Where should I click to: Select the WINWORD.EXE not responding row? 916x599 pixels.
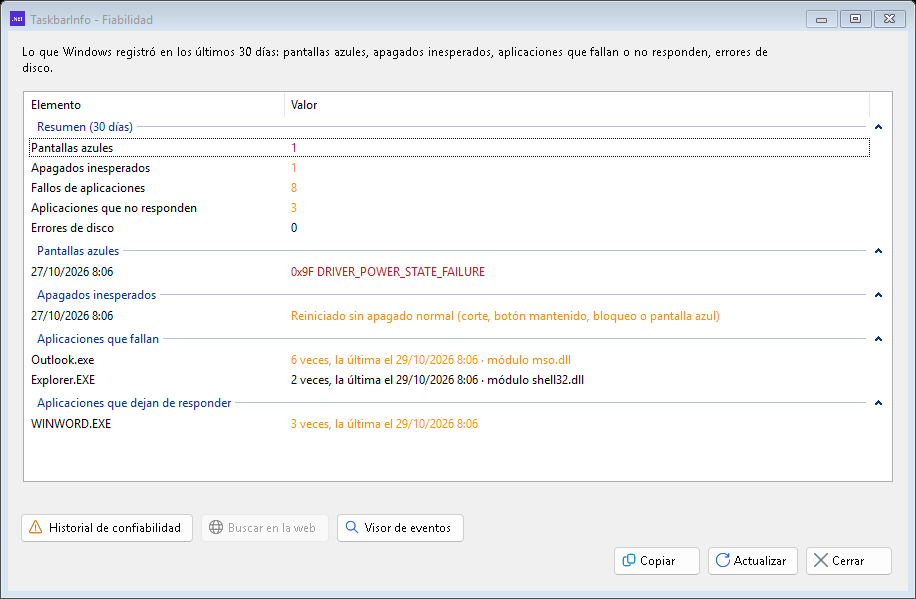click(449, 424)
